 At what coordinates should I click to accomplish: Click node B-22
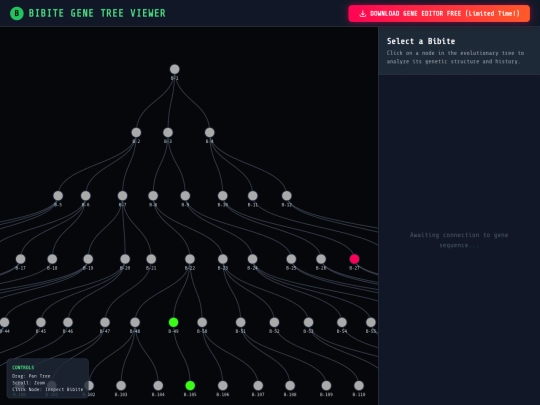(x=190, y=259)
